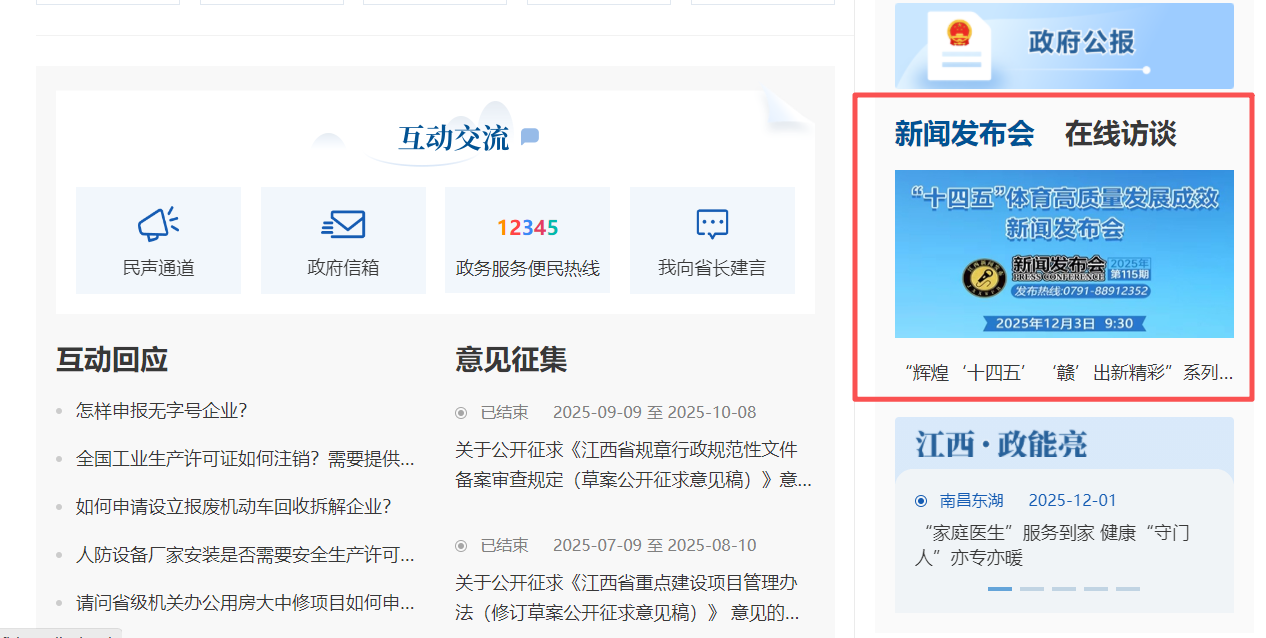The image size is (1266, 638).
Task: Select the radio dot before 南昌东湖
Action: coord(921,500)
